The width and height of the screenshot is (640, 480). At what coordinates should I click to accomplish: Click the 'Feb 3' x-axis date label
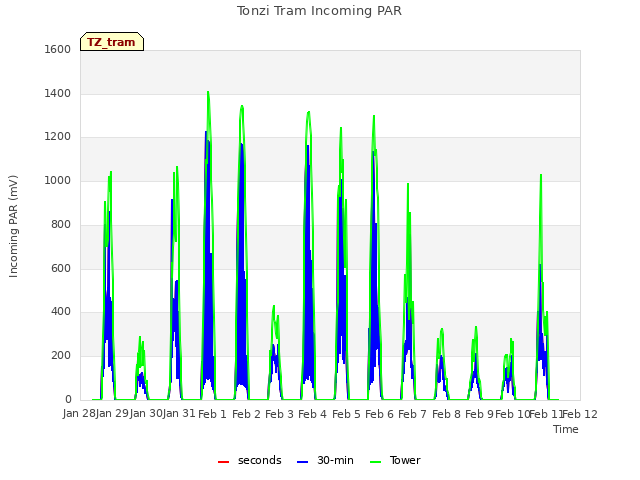pos(279,414)
